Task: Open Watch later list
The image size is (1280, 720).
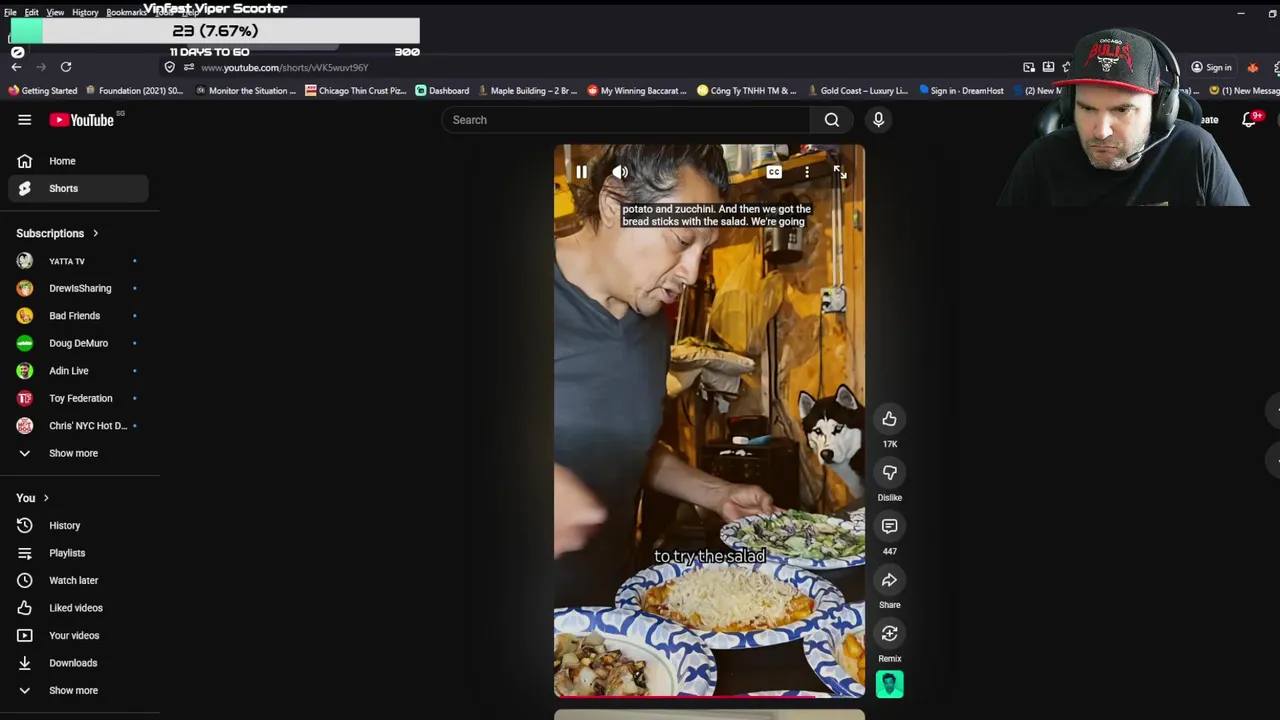Action: coord(78,580)
